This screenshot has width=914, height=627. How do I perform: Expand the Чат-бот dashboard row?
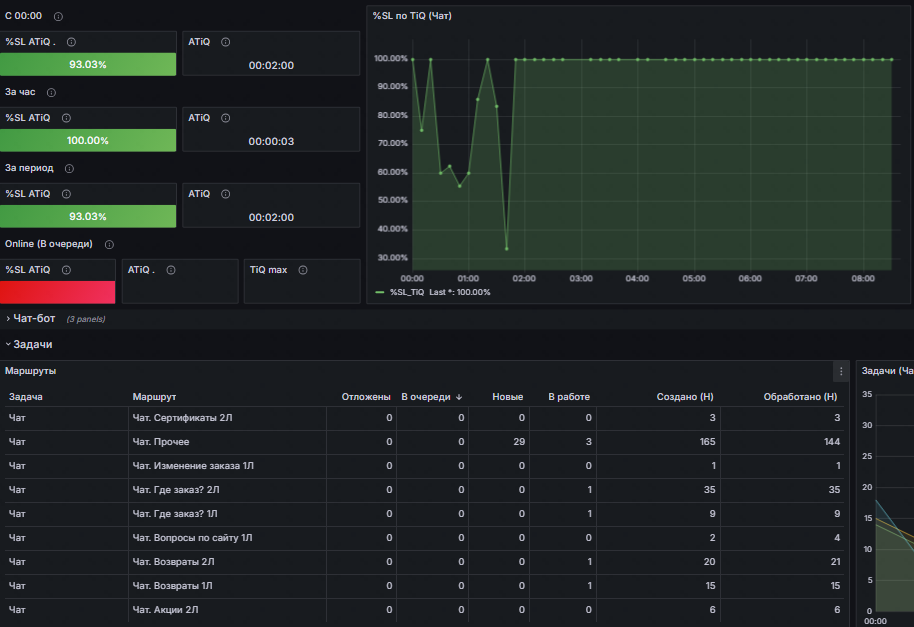coord(34,319)
